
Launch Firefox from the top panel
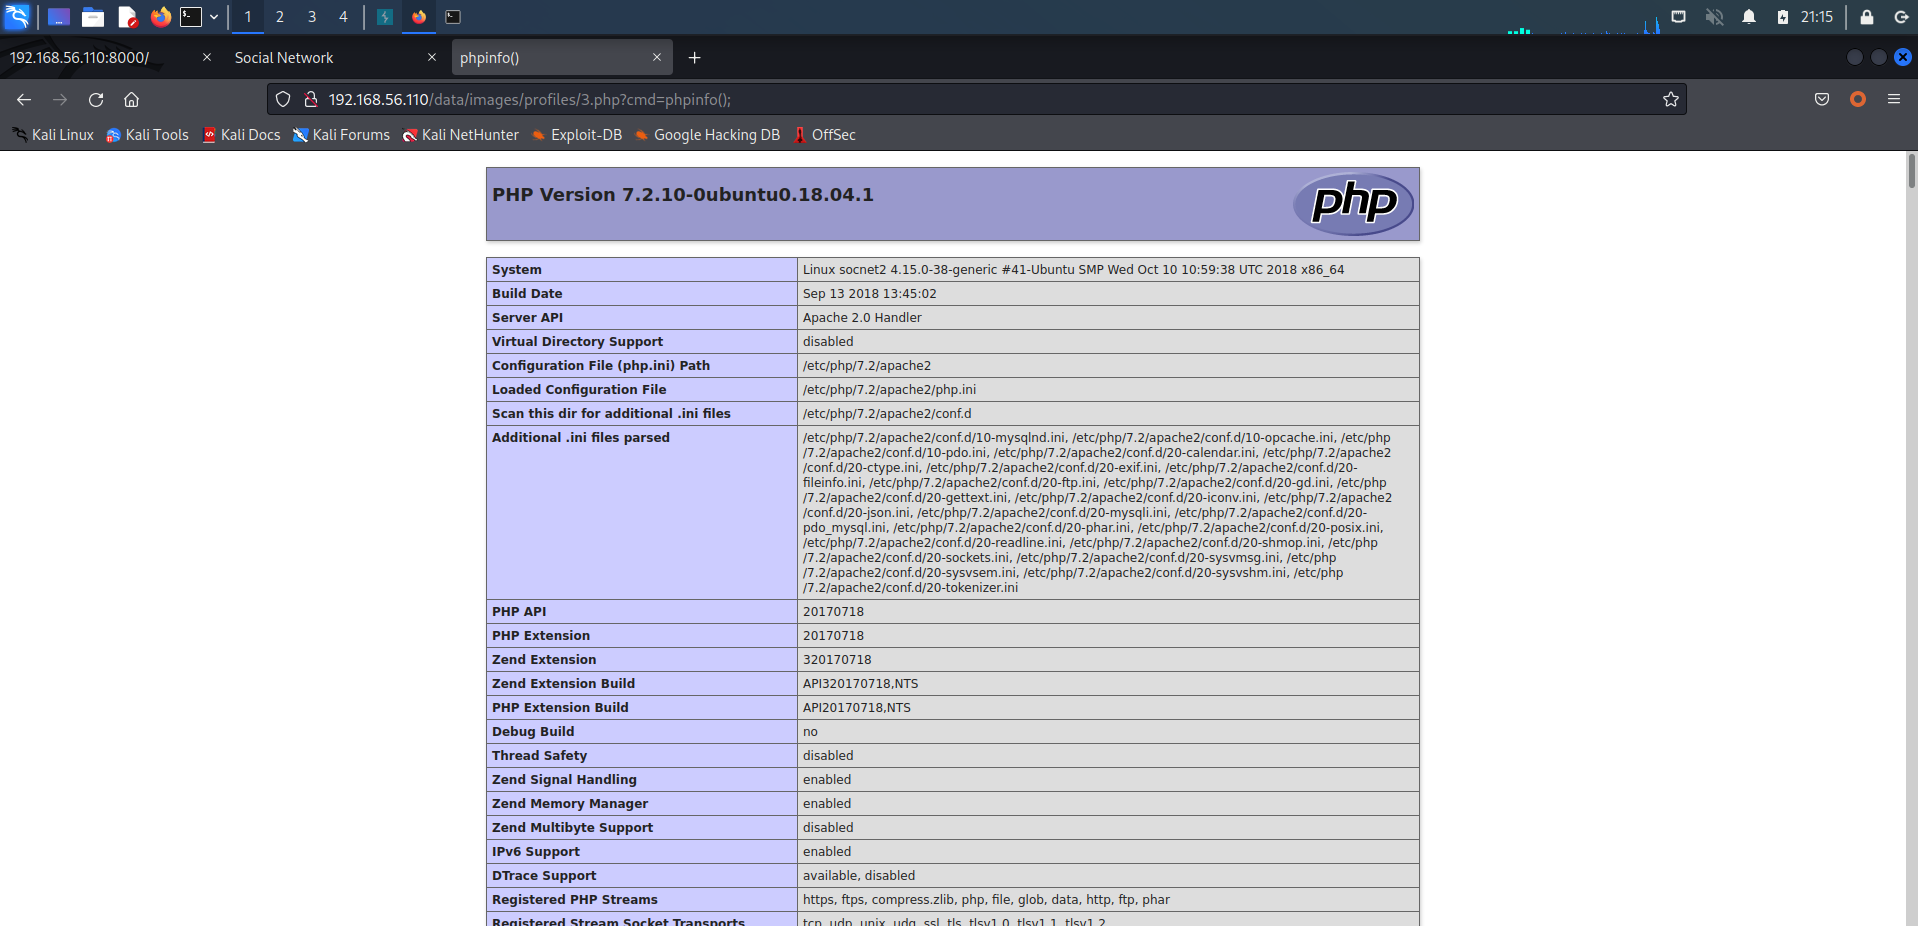[160, 17]
